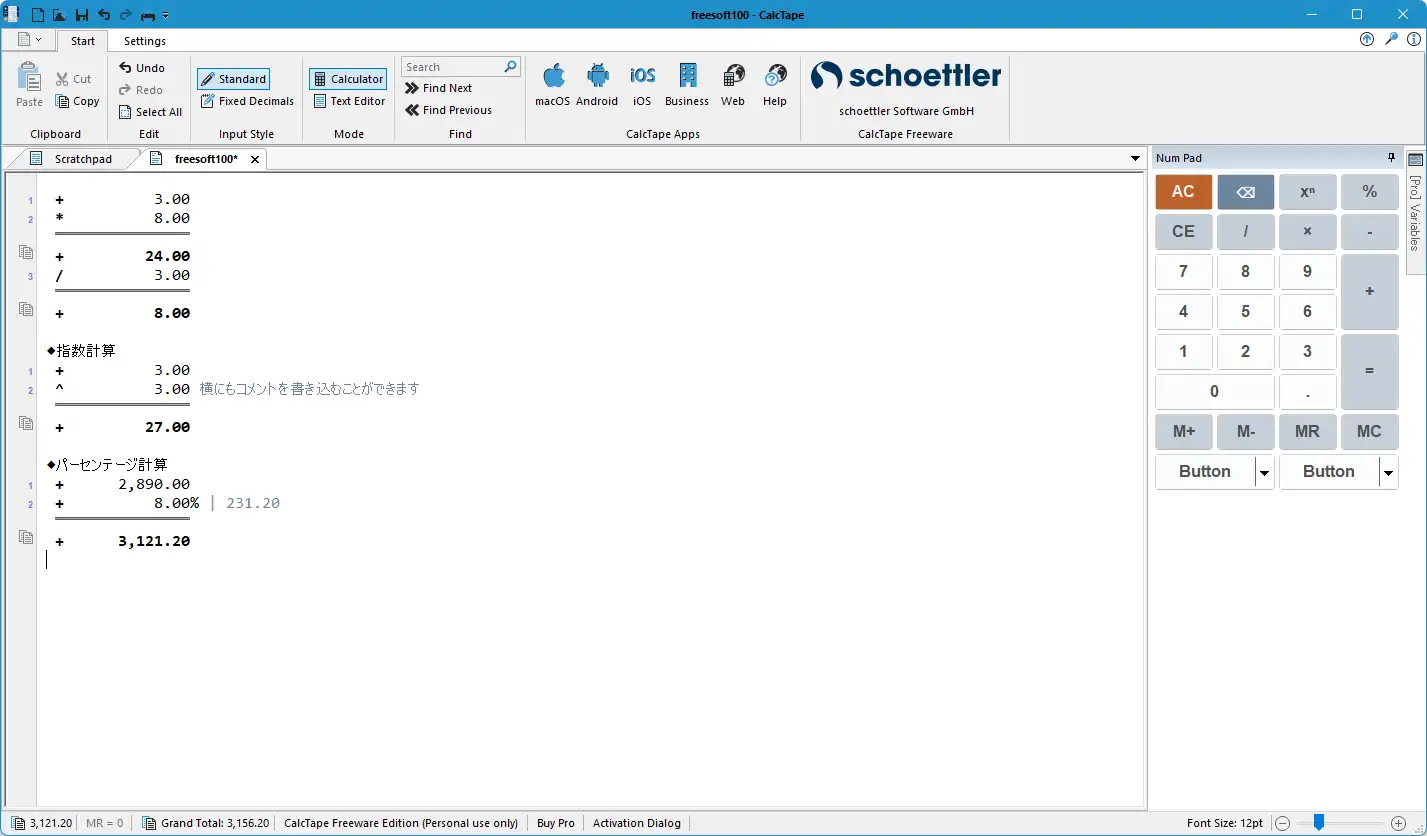Switch to the Settings ribbon tab
This screenshot has width=1427, height=836.
145,41
